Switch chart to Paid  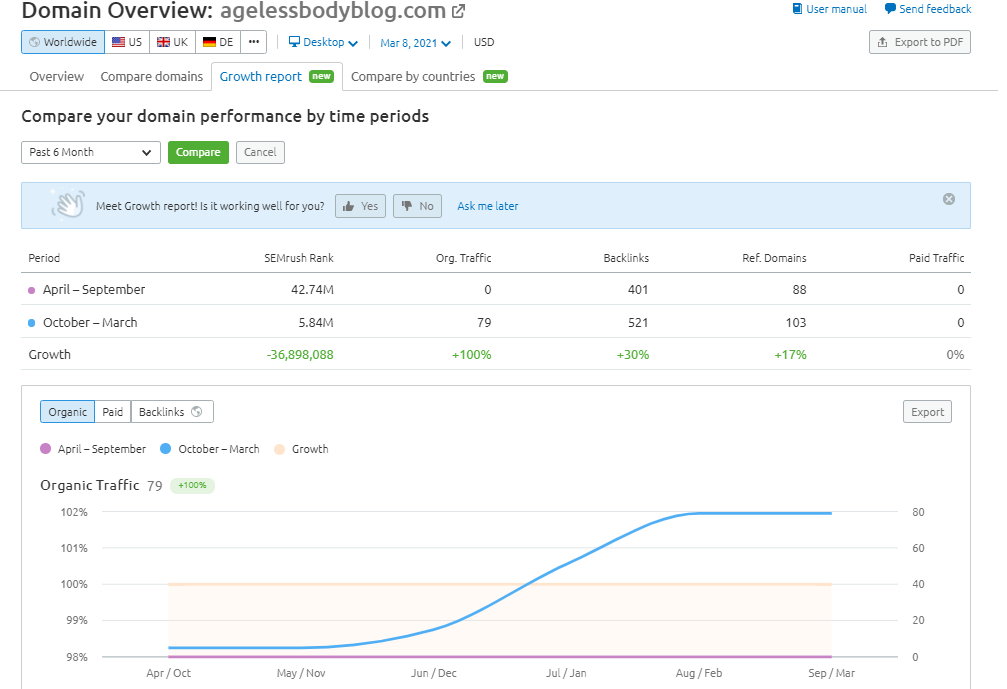(112, 412)
